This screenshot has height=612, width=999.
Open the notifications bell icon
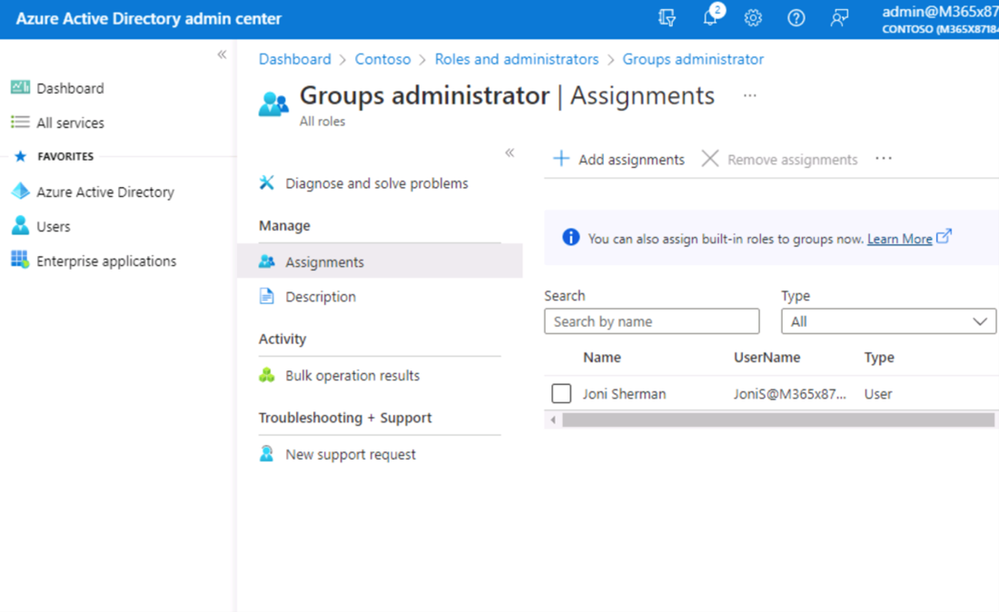tap(711, 17)
